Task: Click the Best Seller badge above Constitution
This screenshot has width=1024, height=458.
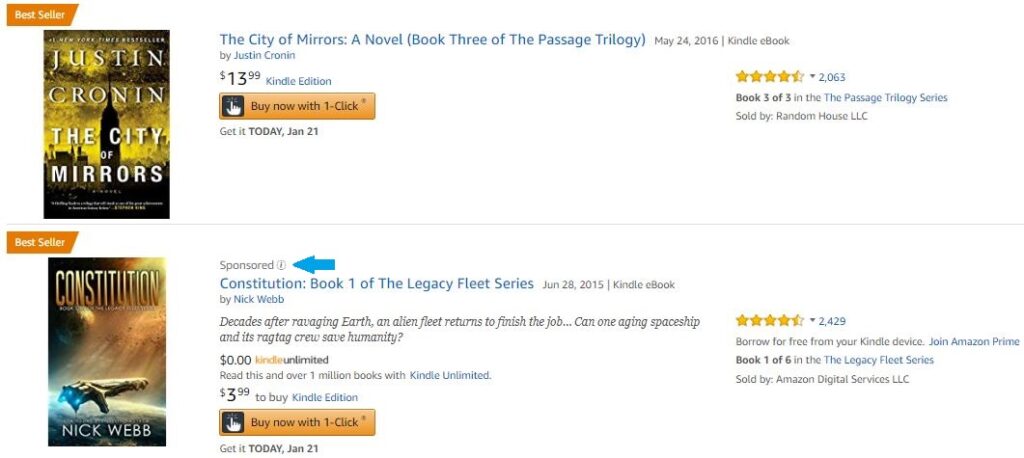Action: pyautogui.click(x=40, y=242)
